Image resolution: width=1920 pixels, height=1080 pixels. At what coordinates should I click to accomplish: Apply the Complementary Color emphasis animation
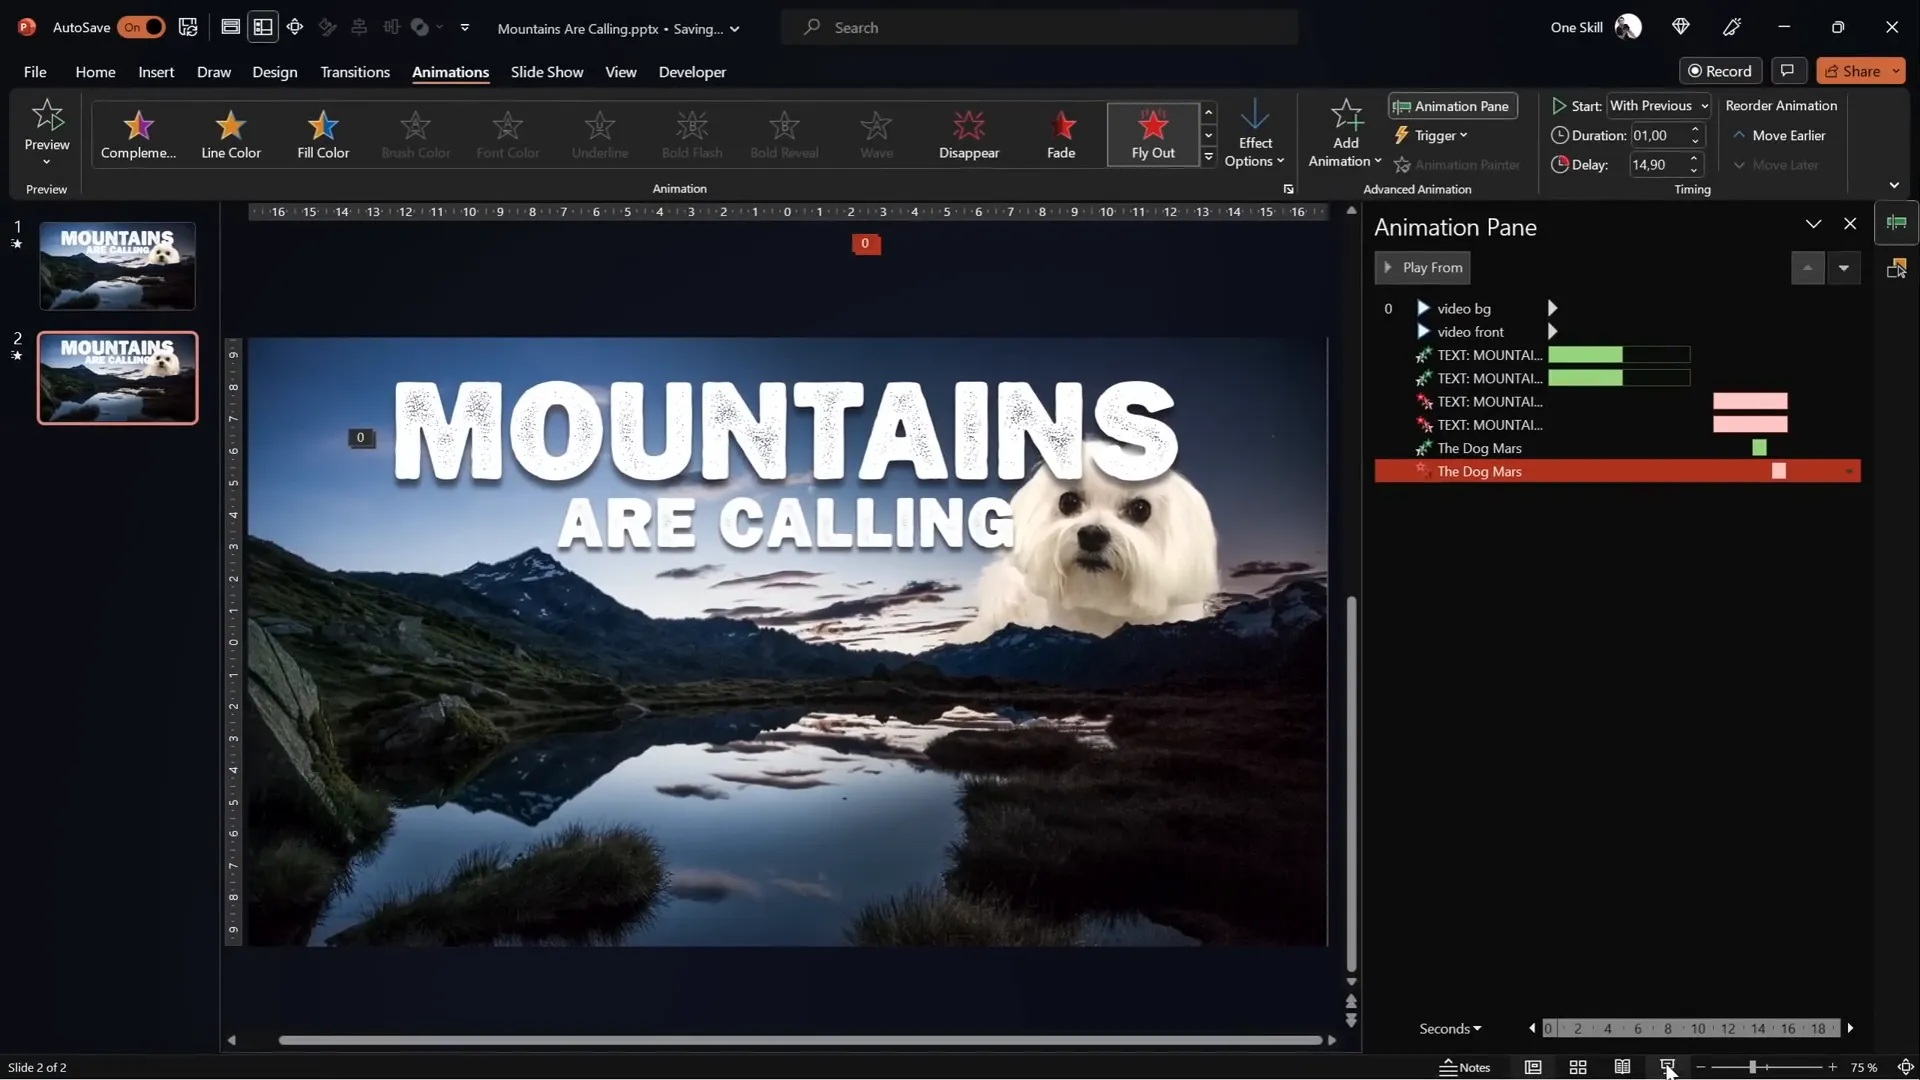tap(138, 134)
